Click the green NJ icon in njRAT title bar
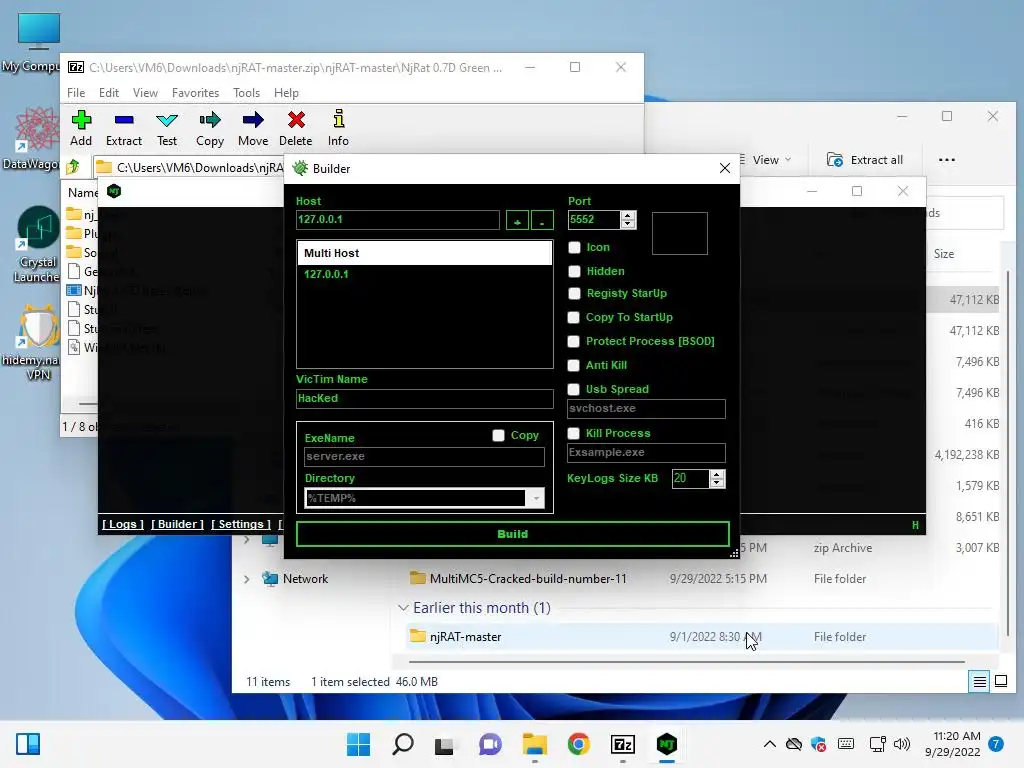The image size is (1024, 768). click(x=114, y=191)
